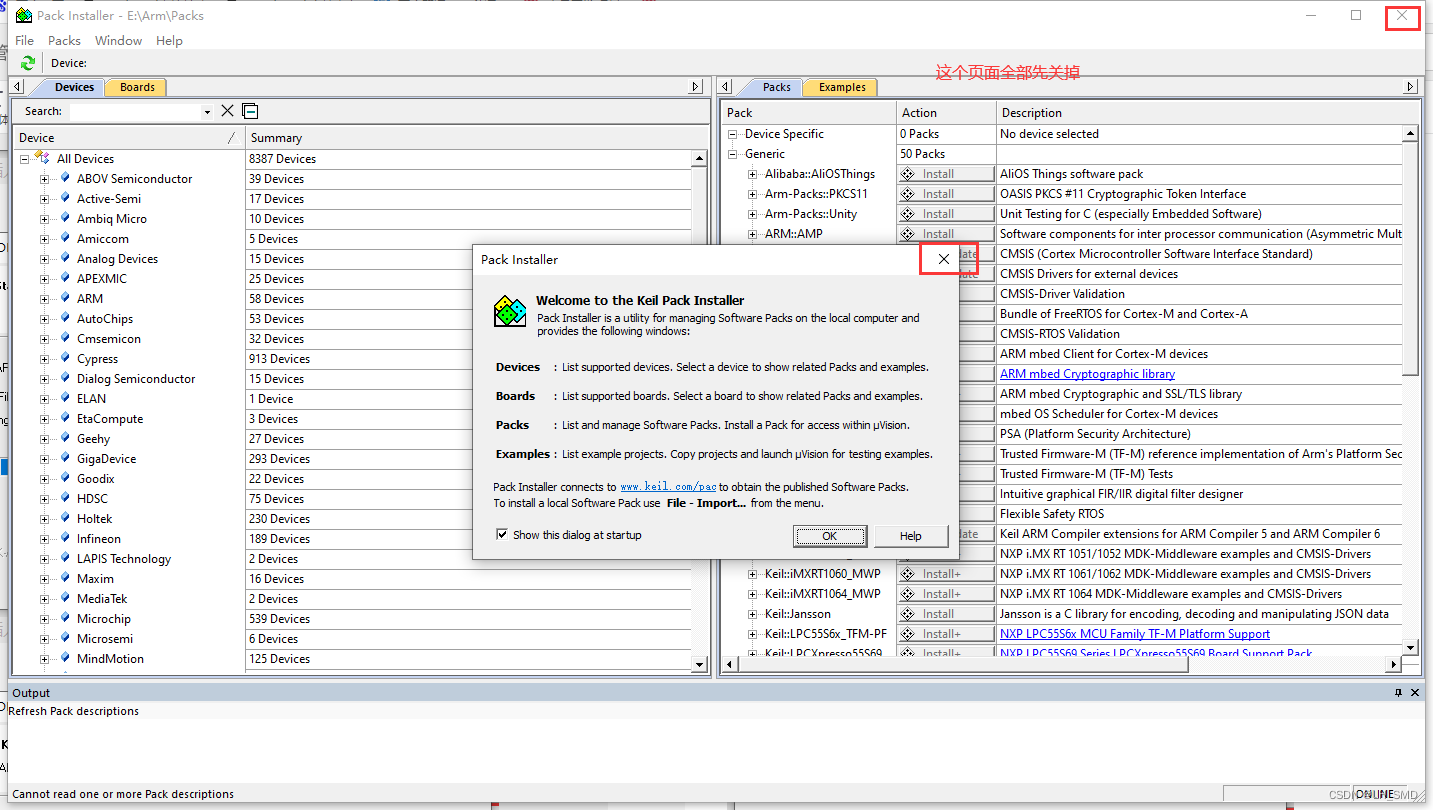Open the Help menu
1433x810 pixels.
coord(170,41)
